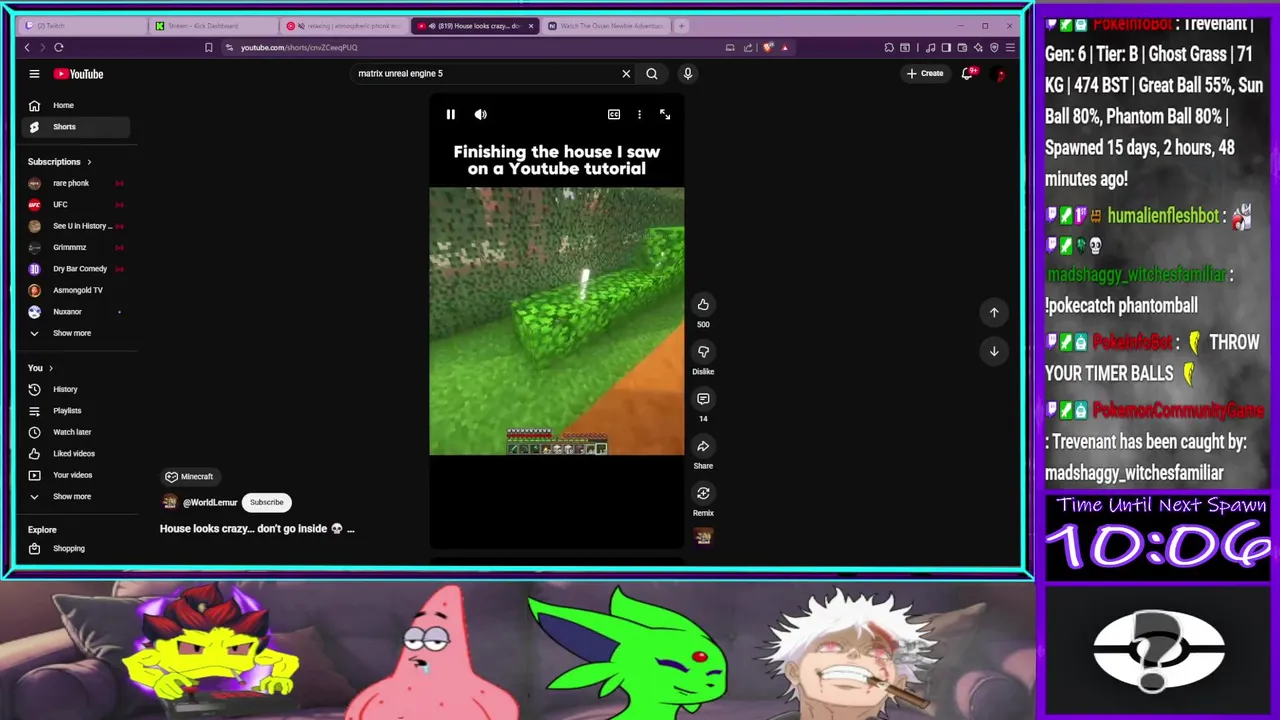Enter fullscreen for the Short

pos(665,115)
